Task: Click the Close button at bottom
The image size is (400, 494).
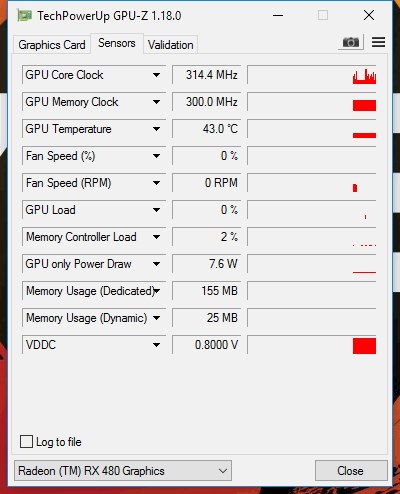Action: (x=351, y=471)
